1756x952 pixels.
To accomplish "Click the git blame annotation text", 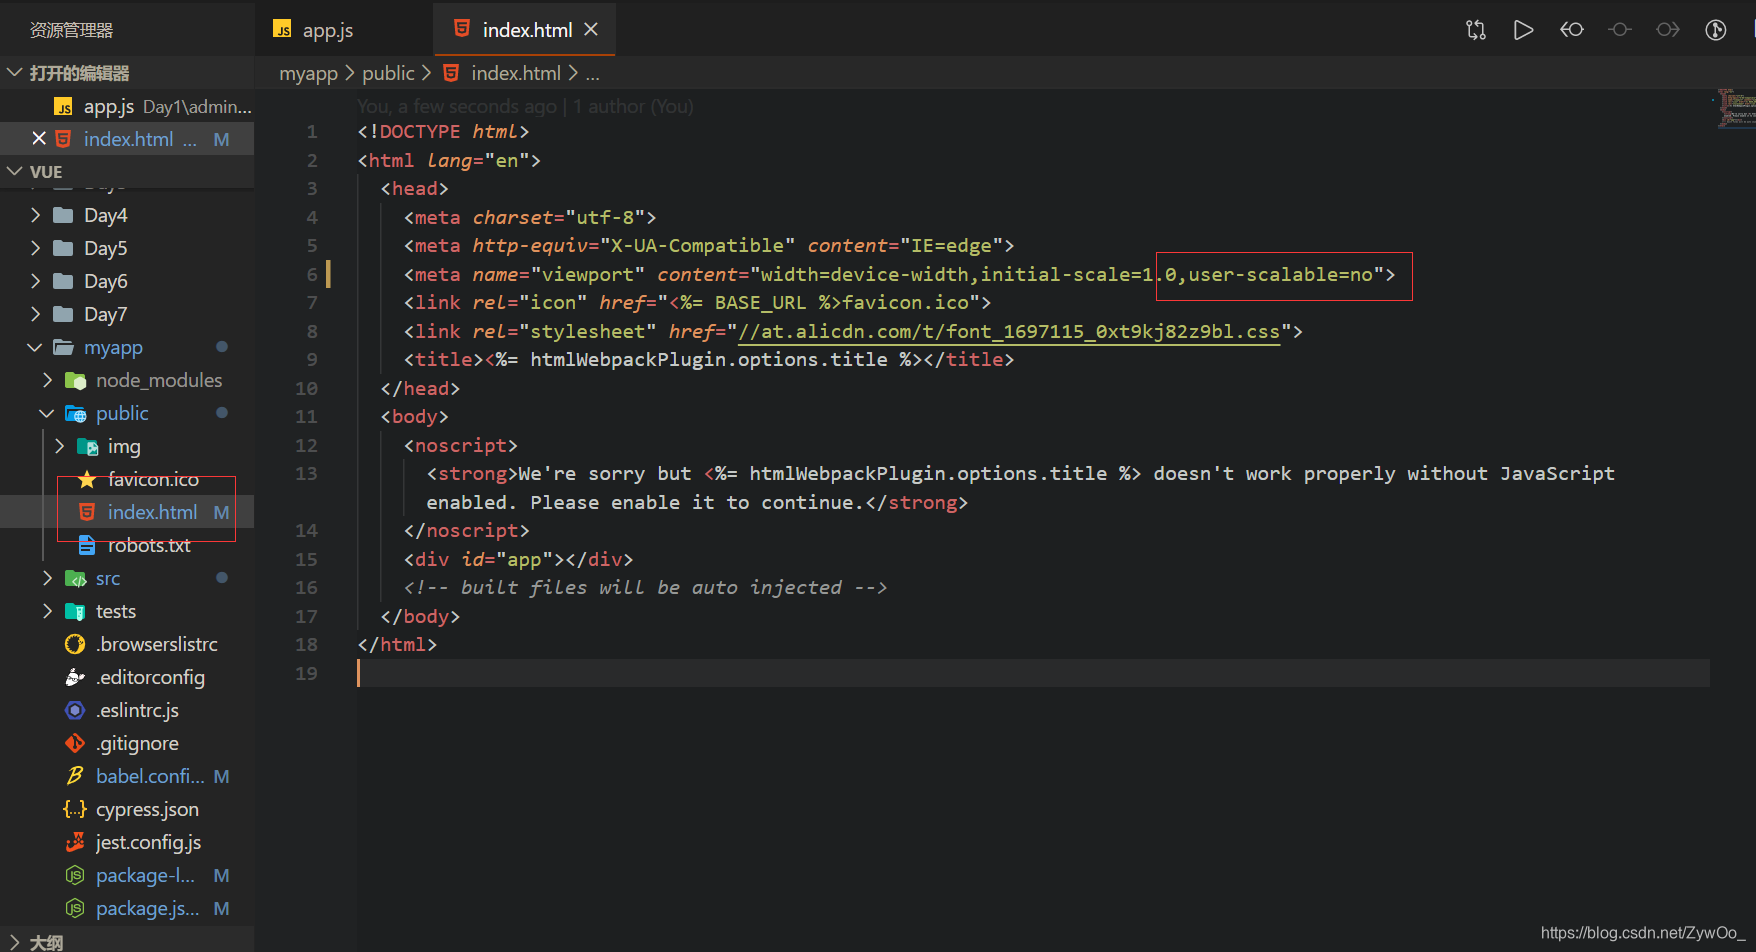I will click(x=525, y=106).
